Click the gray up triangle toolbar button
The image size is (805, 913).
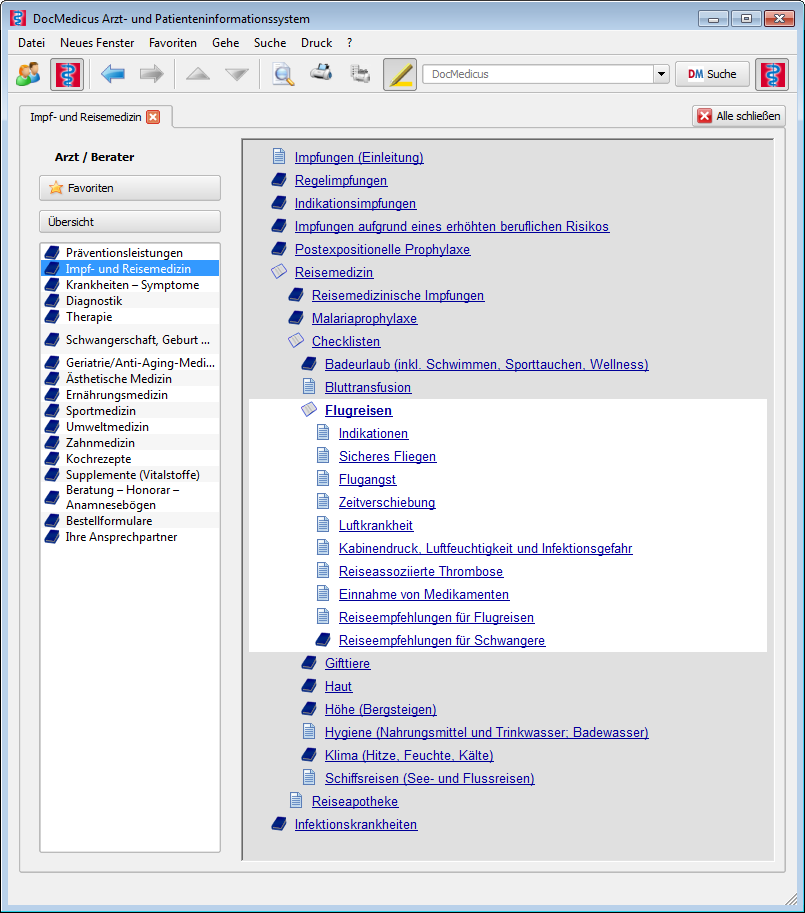[x=198, y=74]
